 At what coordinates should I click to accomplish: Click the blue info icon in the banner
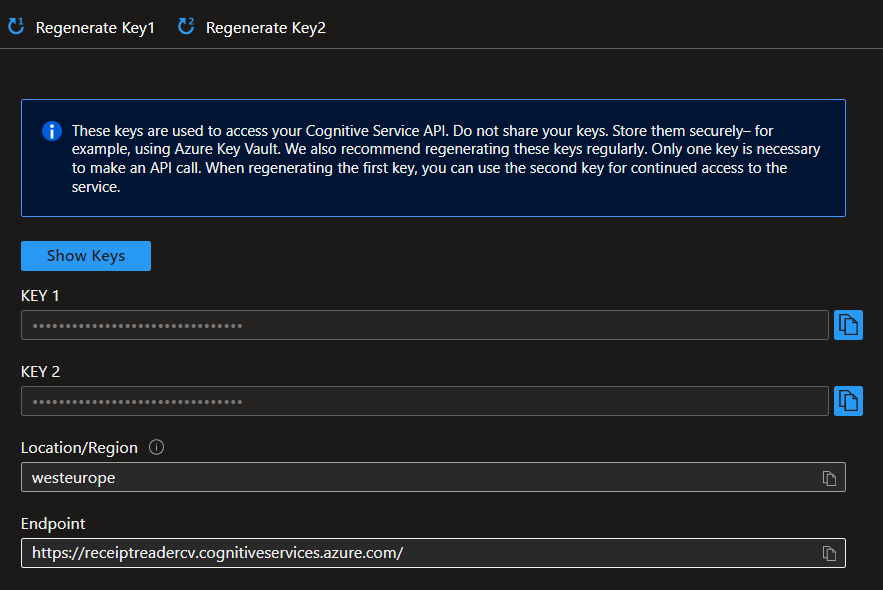click(x=51, y=132)
